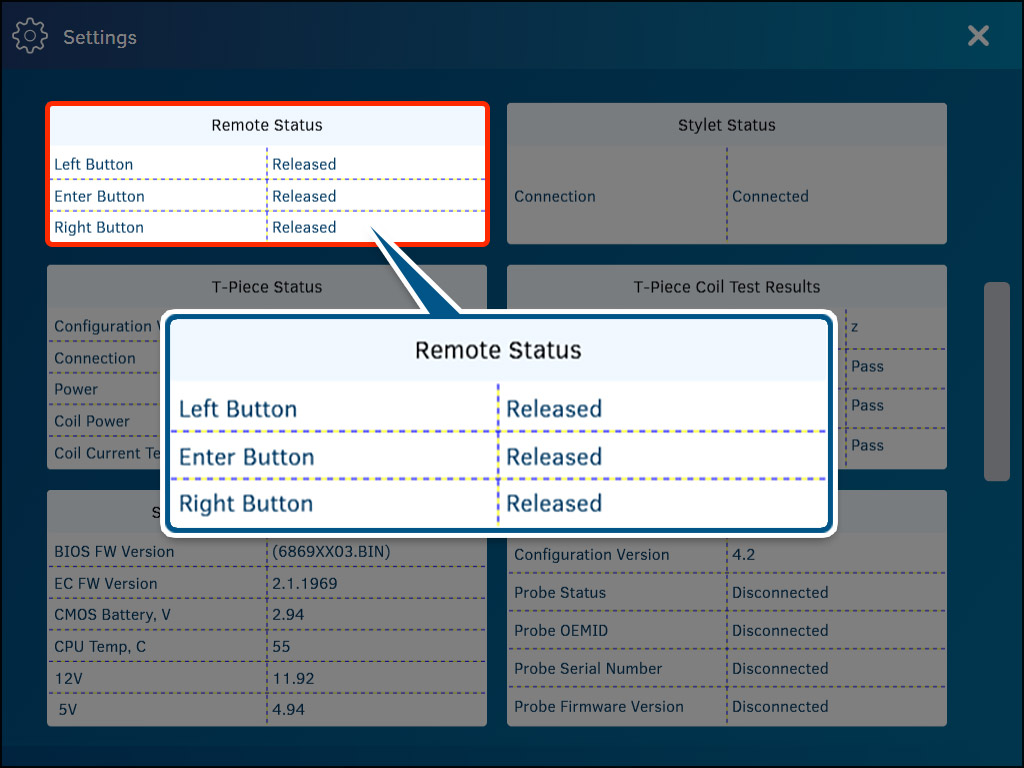Click the Stylet Status panel title
The width and height of the screenshot is (1024, 768).
pyautogui.click(x=726, y=124)
